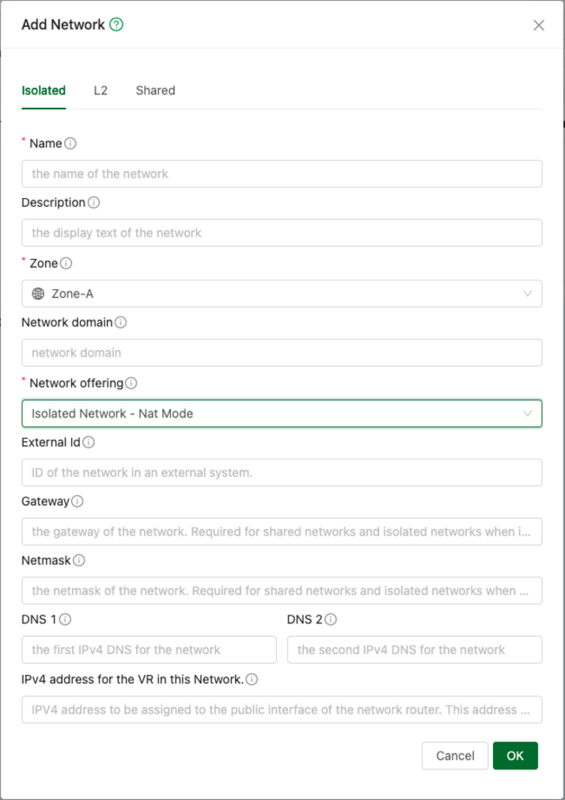The image size is (565, 800).
Task: Select the Isolated tab
Action: 43,91
